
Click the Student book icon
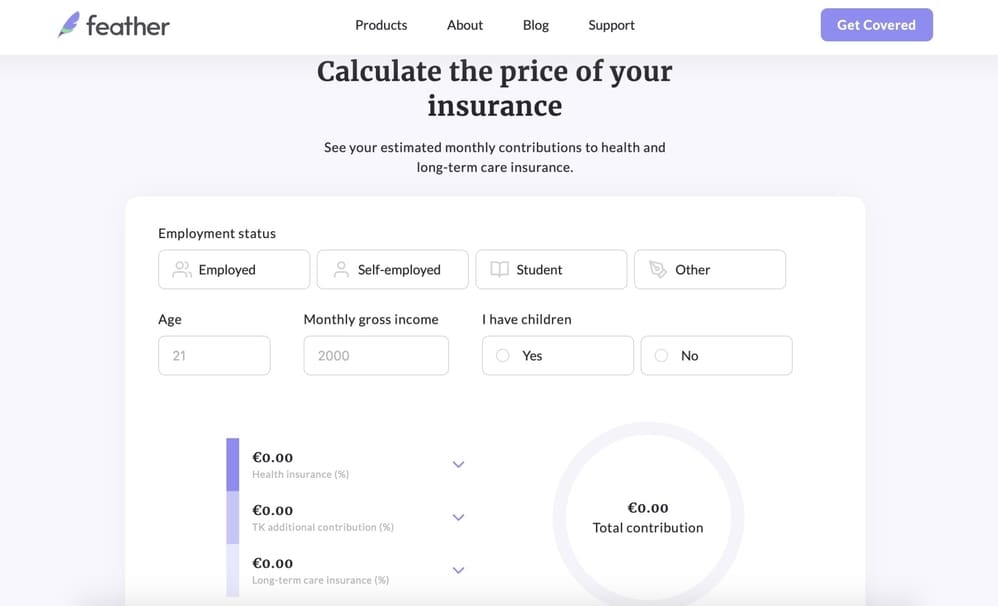[500, 270]
